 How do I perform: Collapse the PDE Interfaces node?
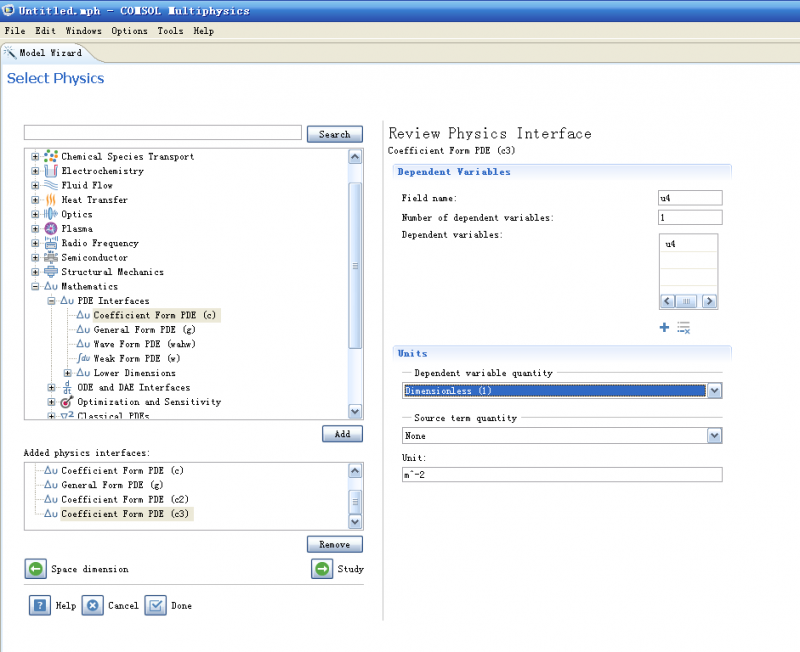click(x=52, y=301)
